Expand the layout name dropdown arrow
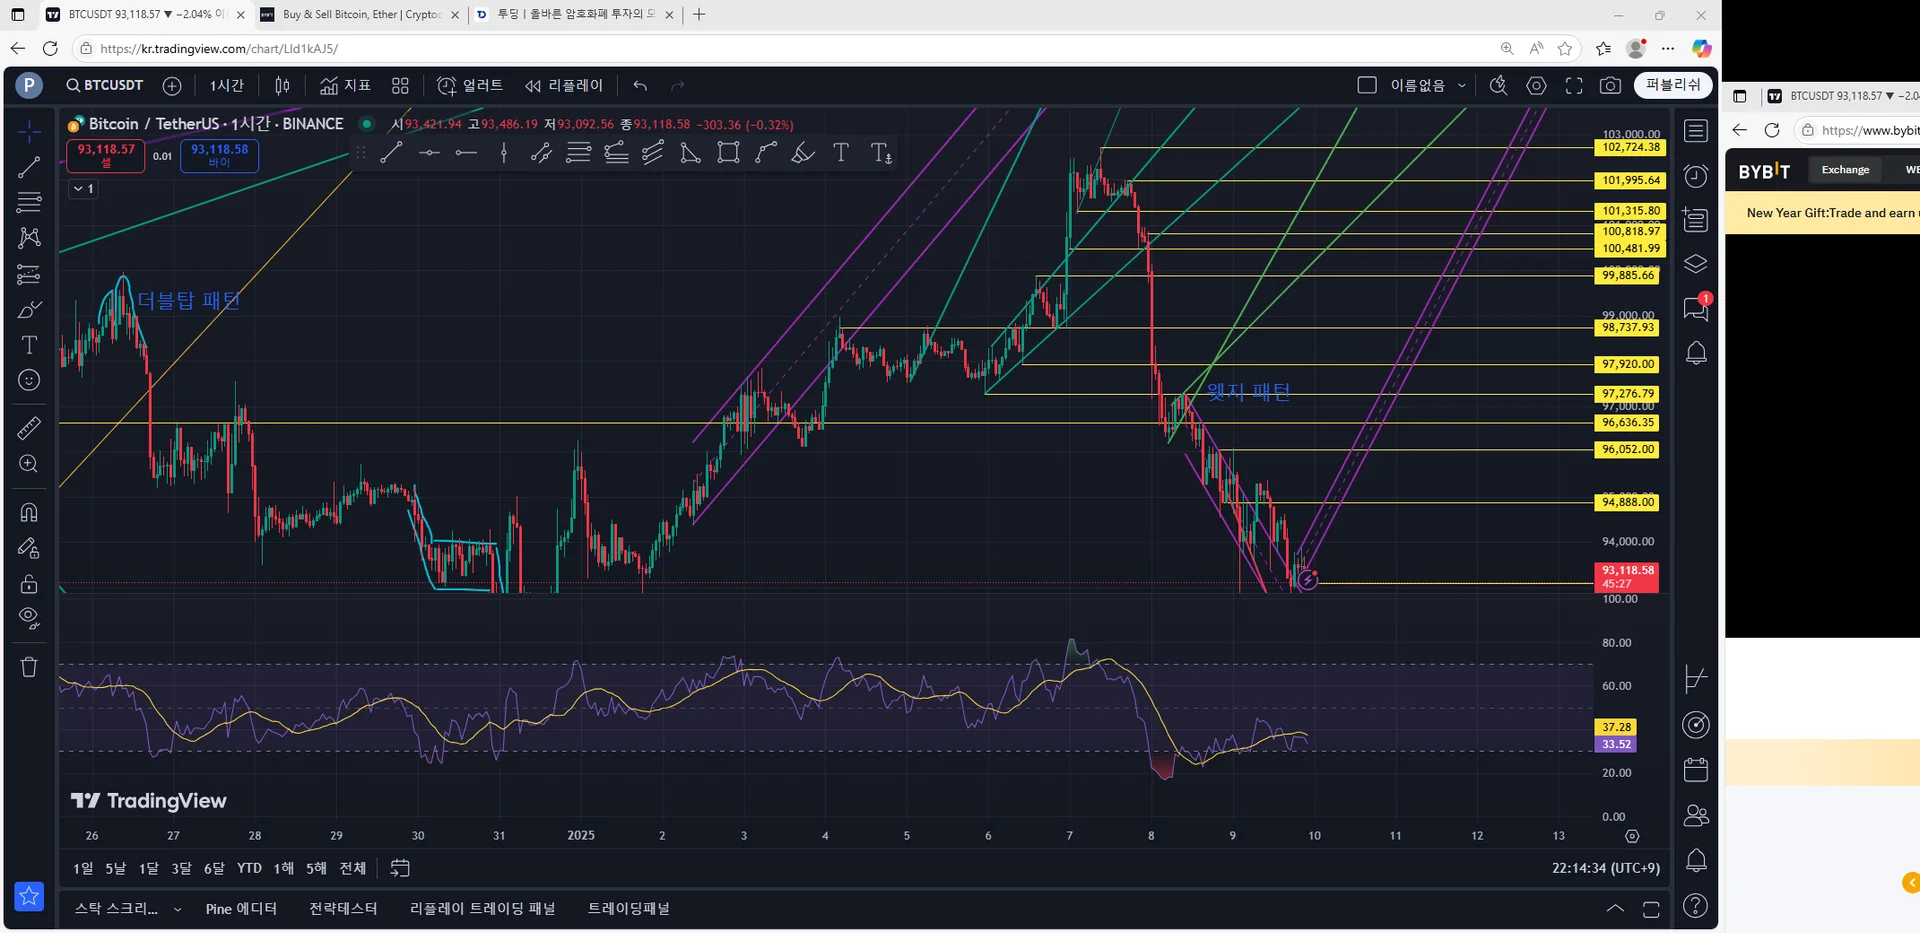The height and width of the screenshot is (933, 1920). click(1462, 86)
